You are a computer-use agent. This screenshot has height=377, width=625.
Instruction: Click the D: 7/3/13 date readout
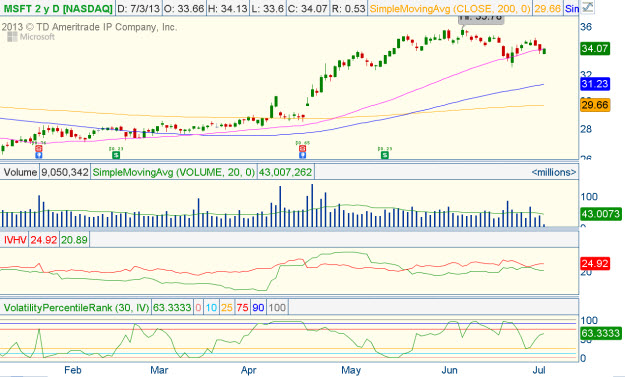[x=138, y=8]
